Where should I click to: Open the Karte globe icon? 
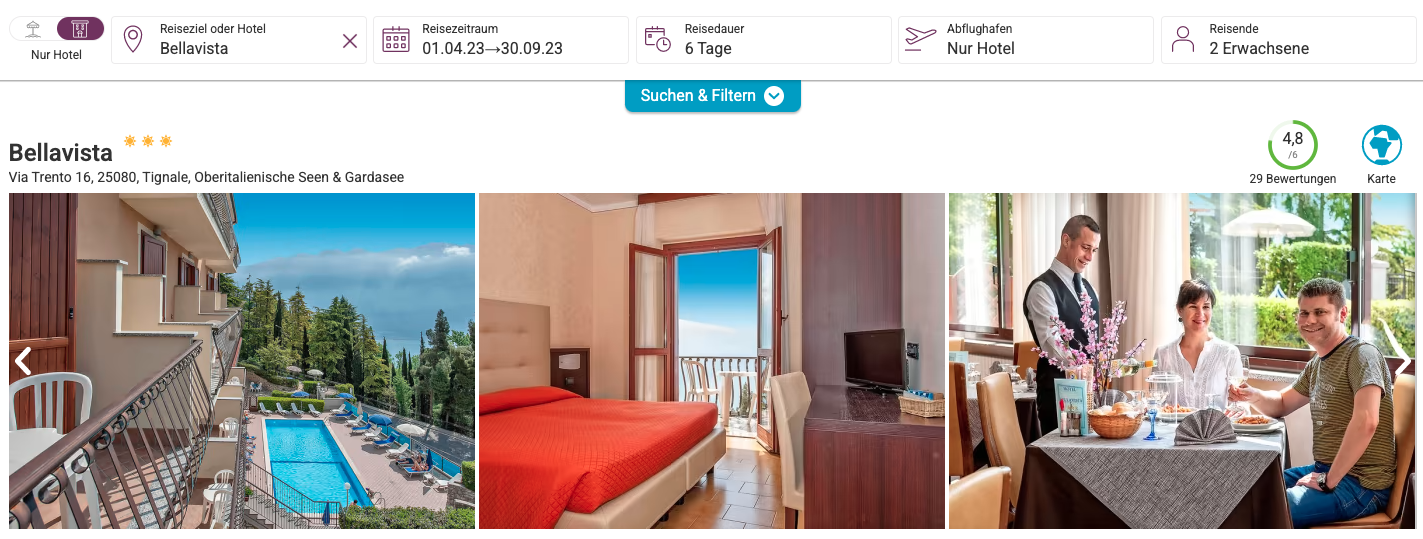click(1382, 145)
